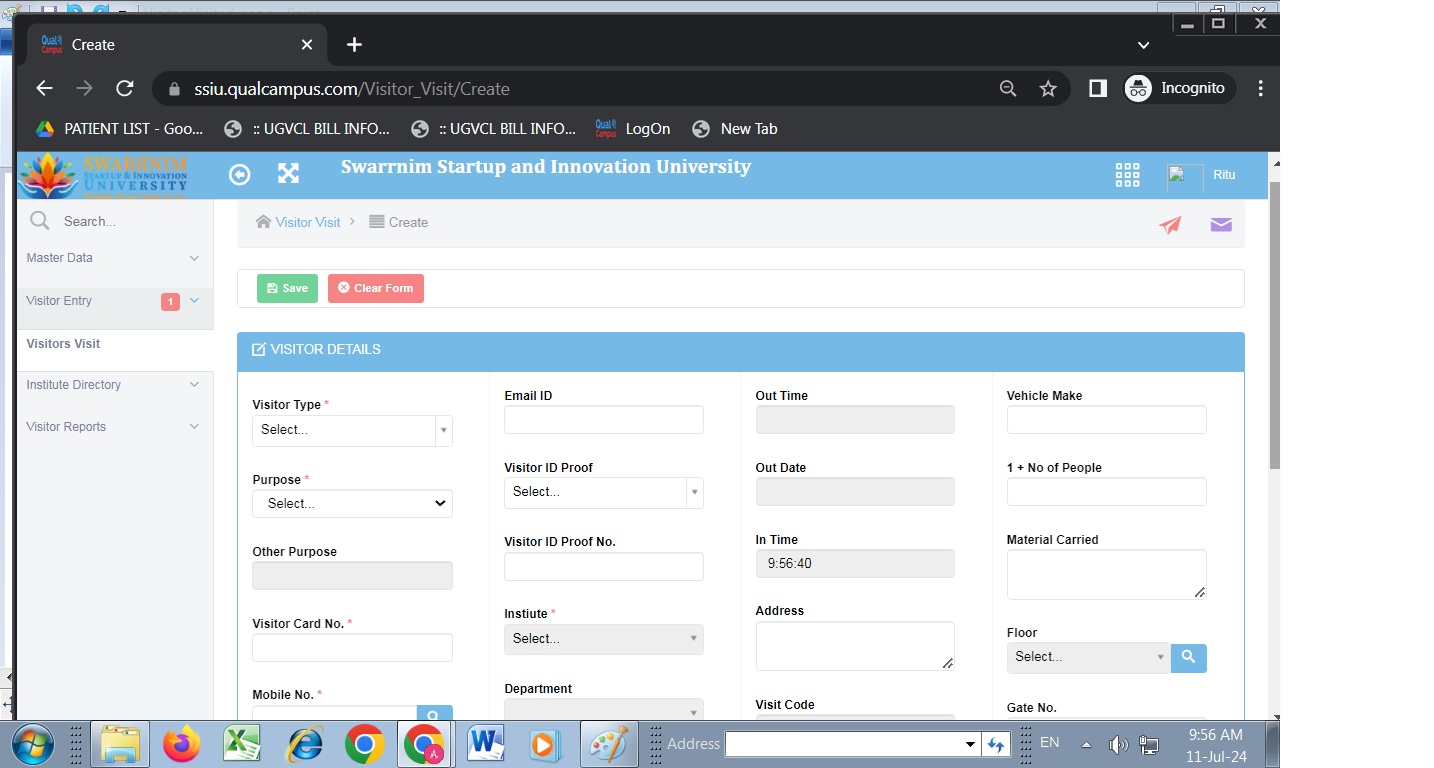Click the Material Carried text area
The image size is (1434, 768).
1106,575
